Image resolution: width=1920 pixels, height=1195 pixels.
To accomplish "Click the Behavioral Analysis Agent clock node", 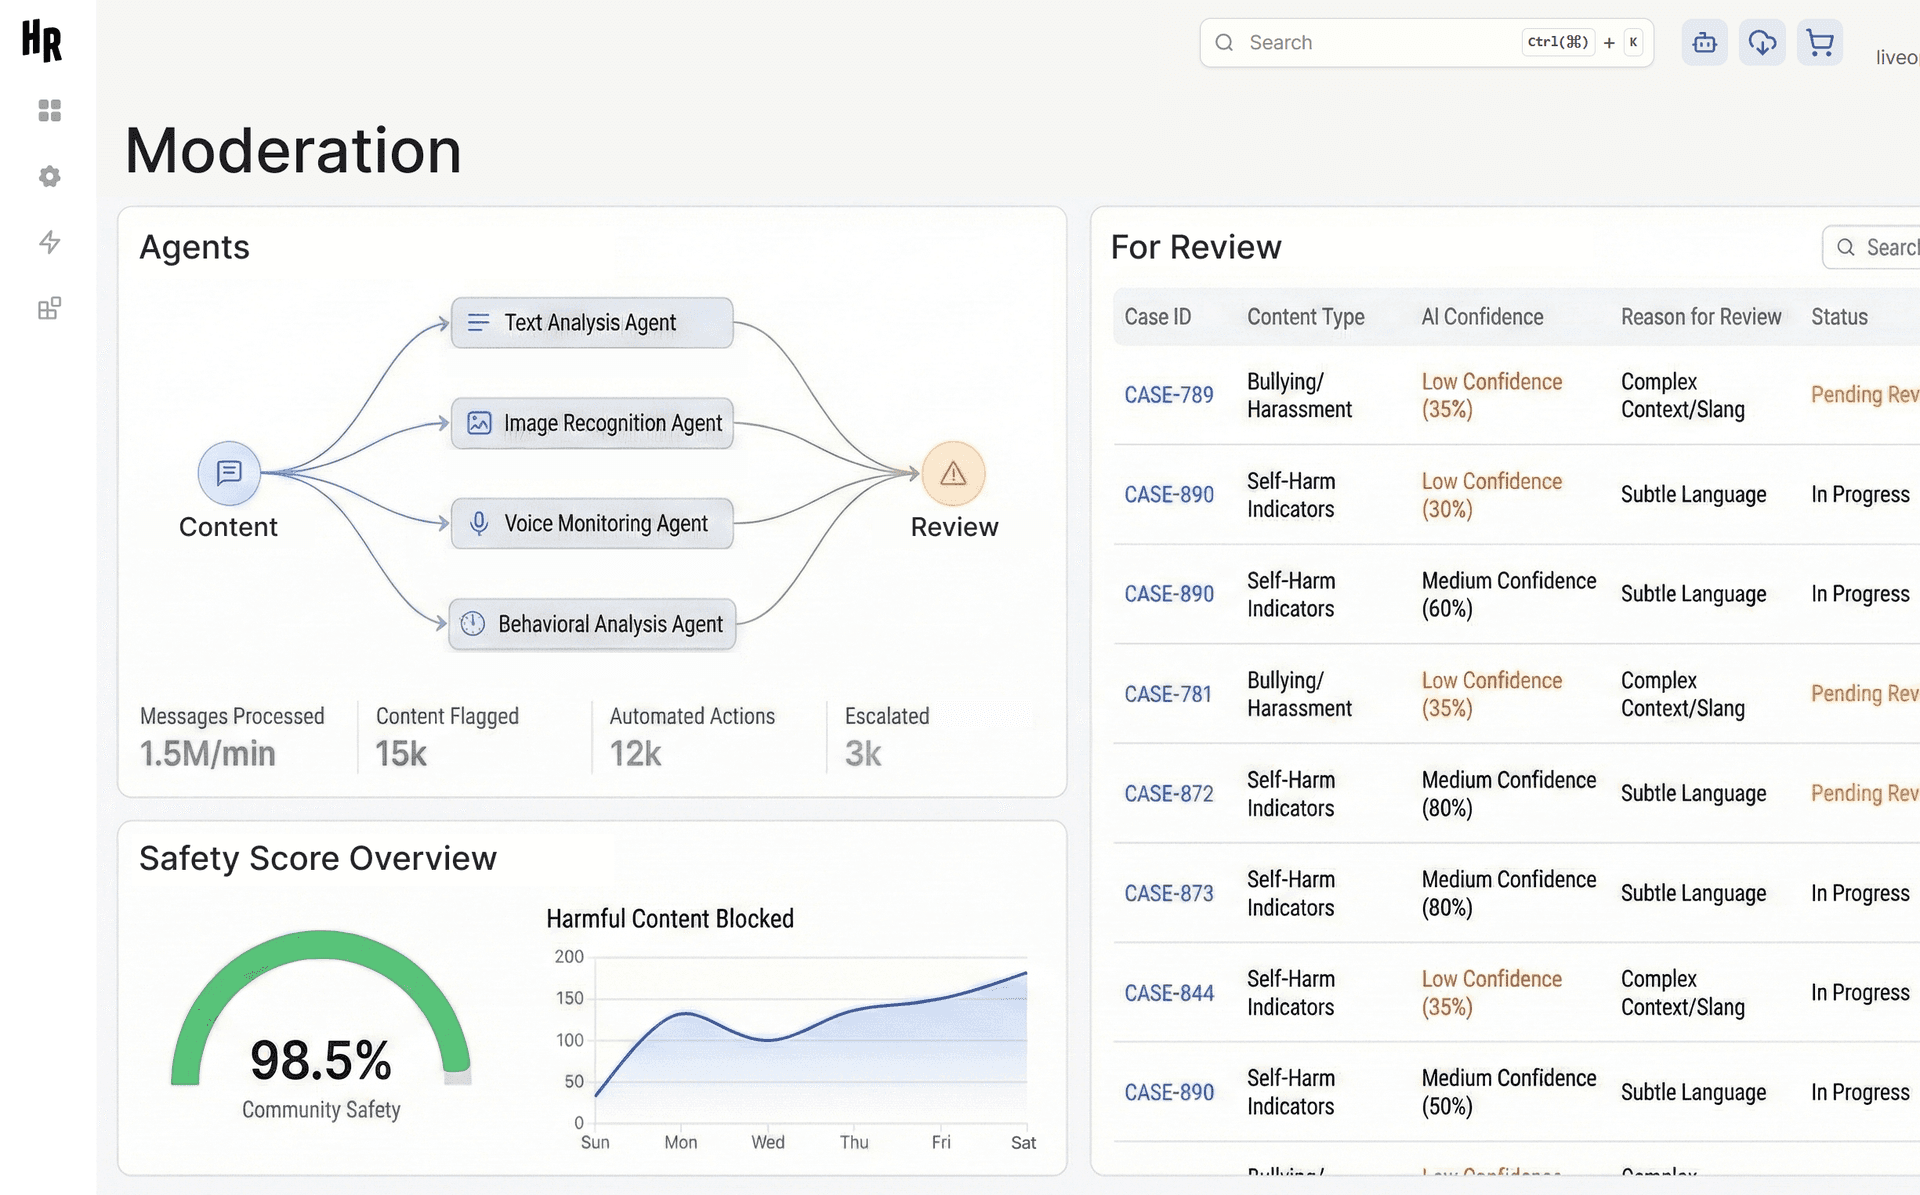I will (591, 624).
